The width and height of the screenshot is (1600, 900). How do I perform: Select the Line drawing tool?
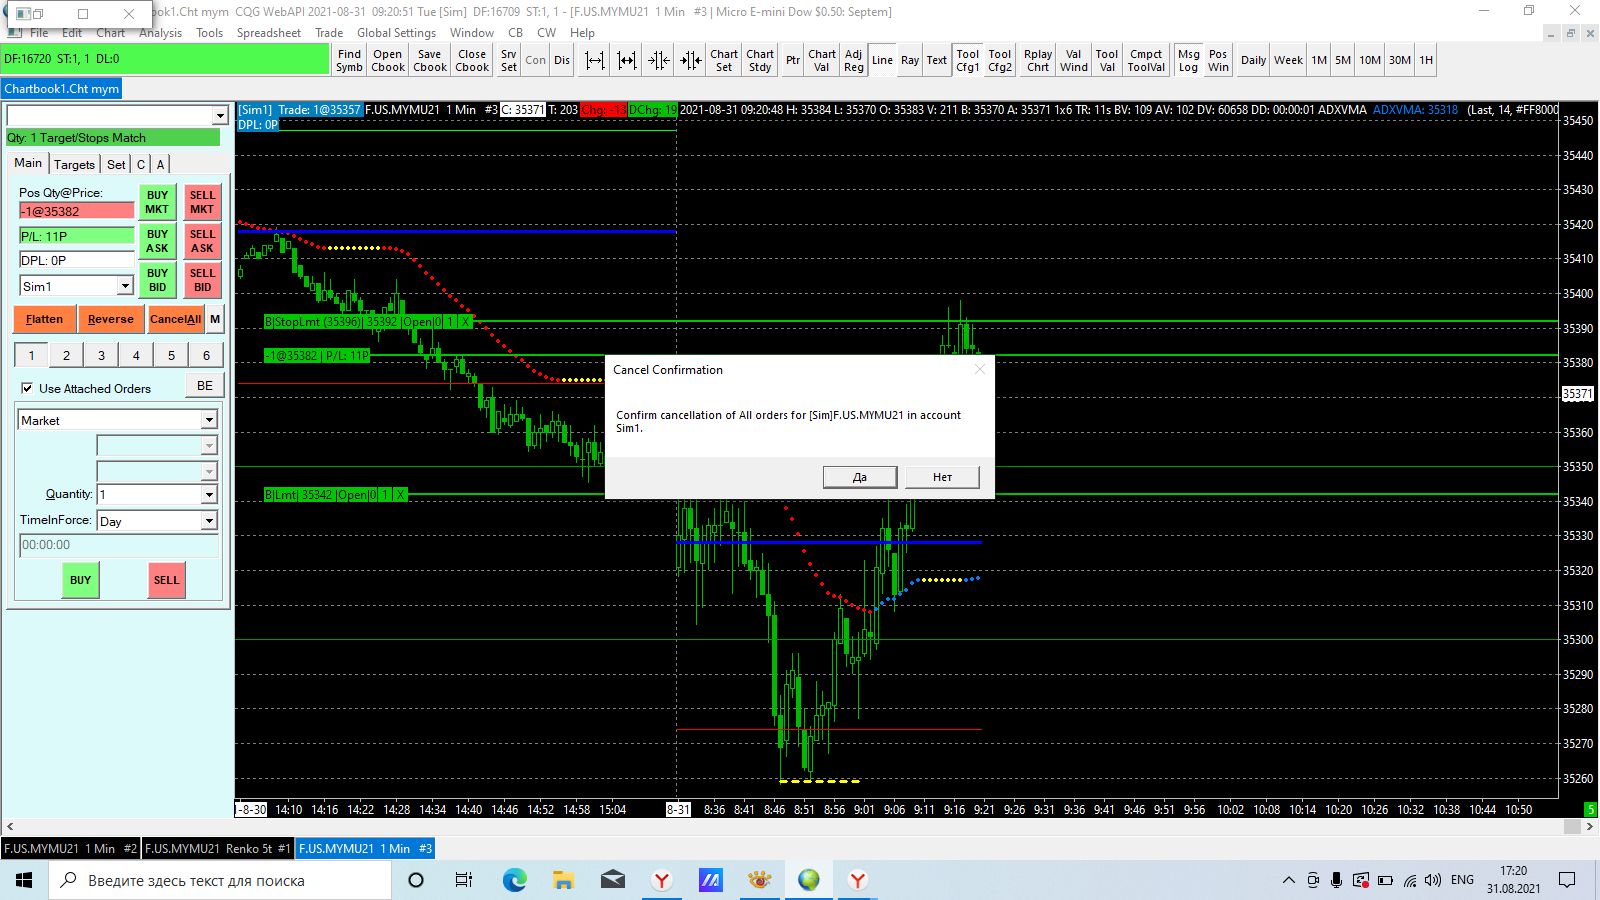(x=882, y=60)
